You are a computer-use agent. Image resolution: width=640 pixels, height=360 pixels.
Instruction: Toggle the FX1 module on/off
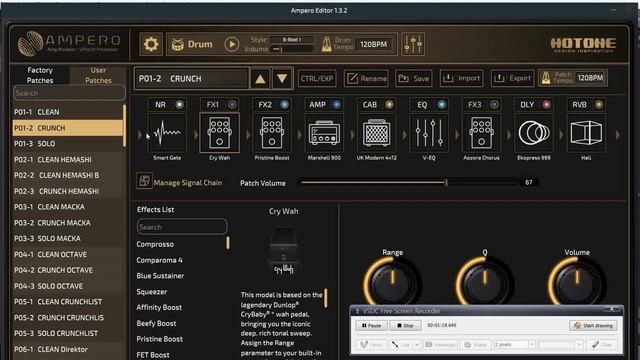pyautogui.click(x=232, y=104)
